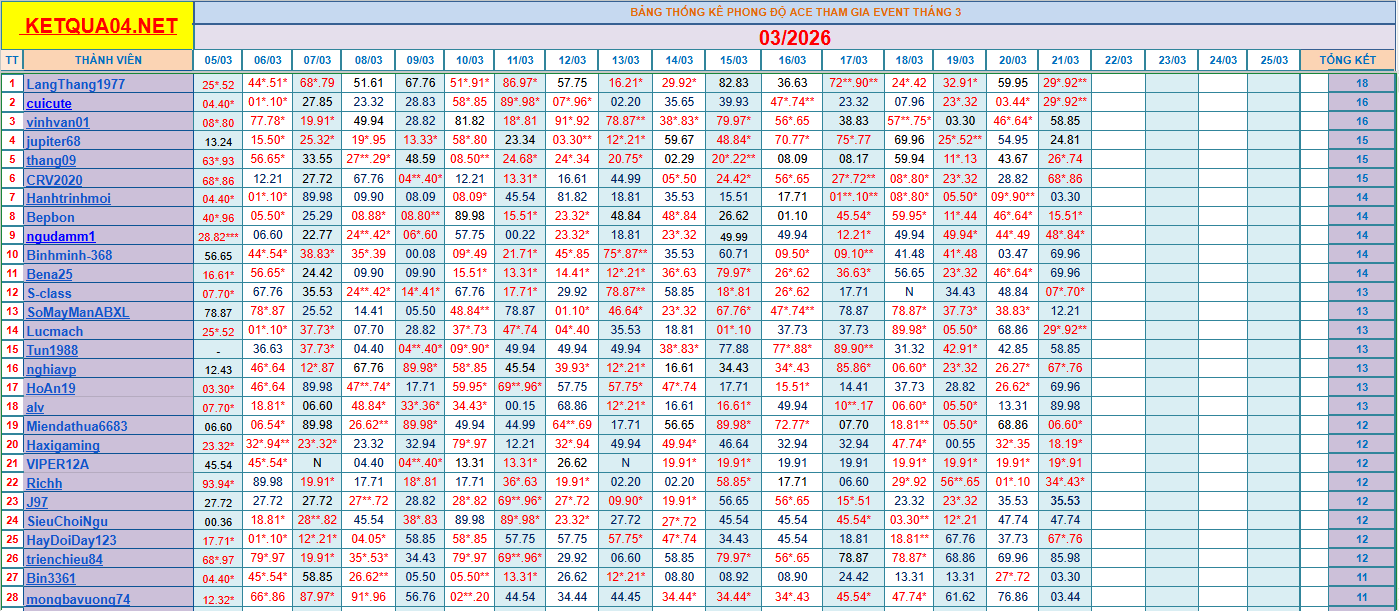The image size is (1399, 611).
Task: Select LangThang1977's total cell 18
Action: [1362, 84]
